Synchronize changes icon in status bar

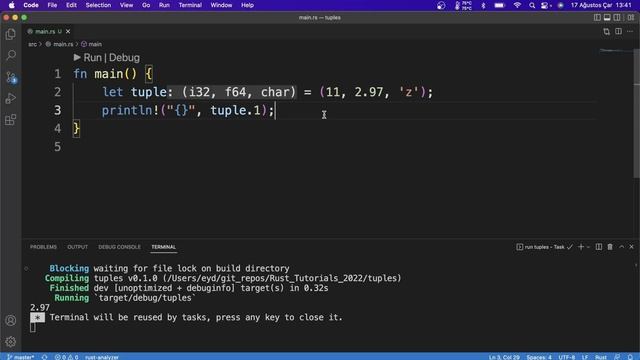coord(44,357)
